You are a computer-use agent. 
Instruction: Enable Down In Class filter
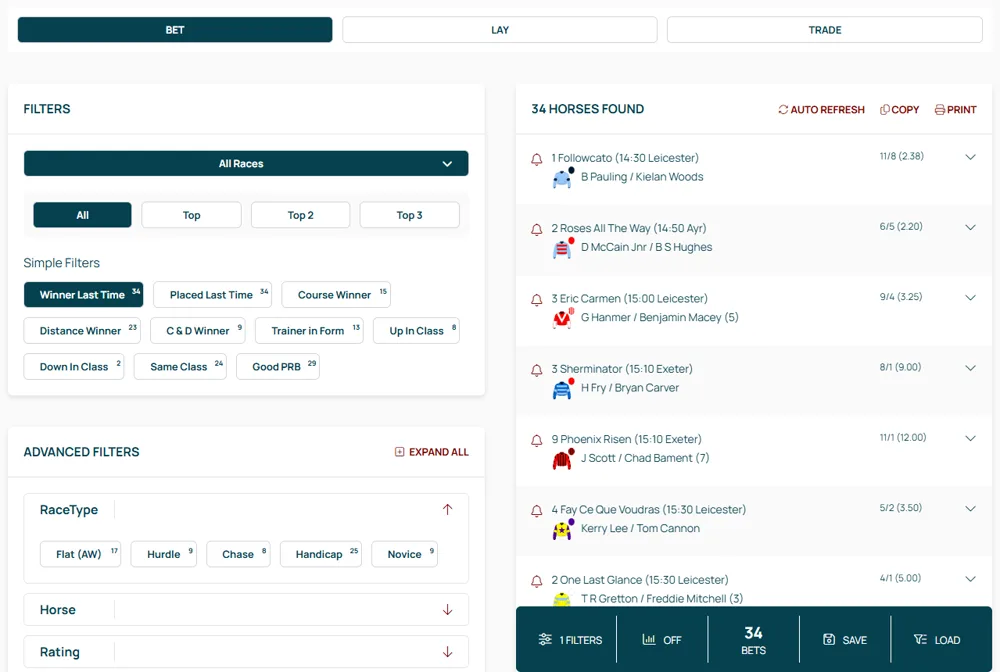pos(74,367)
